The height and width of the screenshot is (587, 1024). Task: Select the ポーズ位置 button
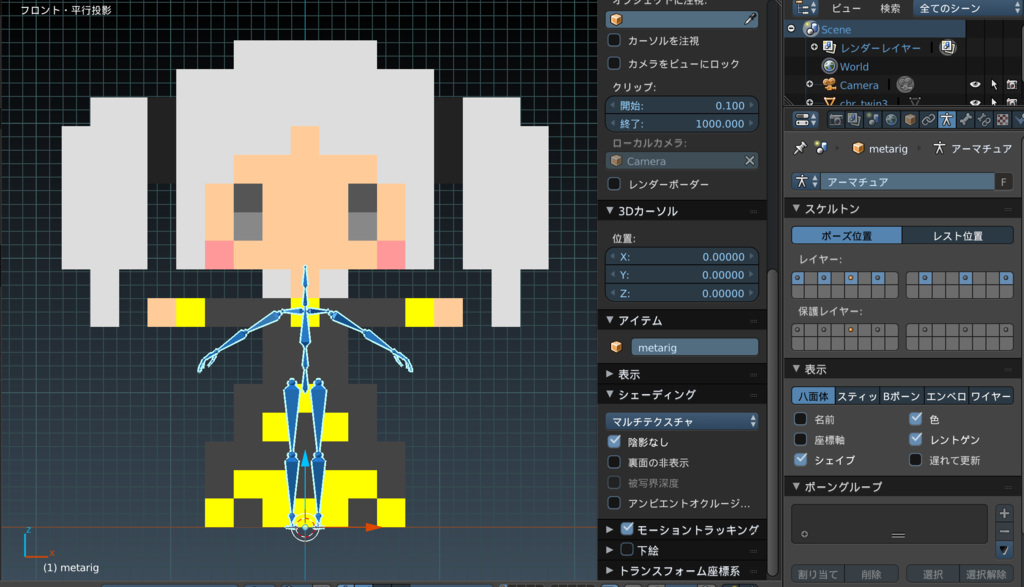pyautogui.click(x=847, y=235)
